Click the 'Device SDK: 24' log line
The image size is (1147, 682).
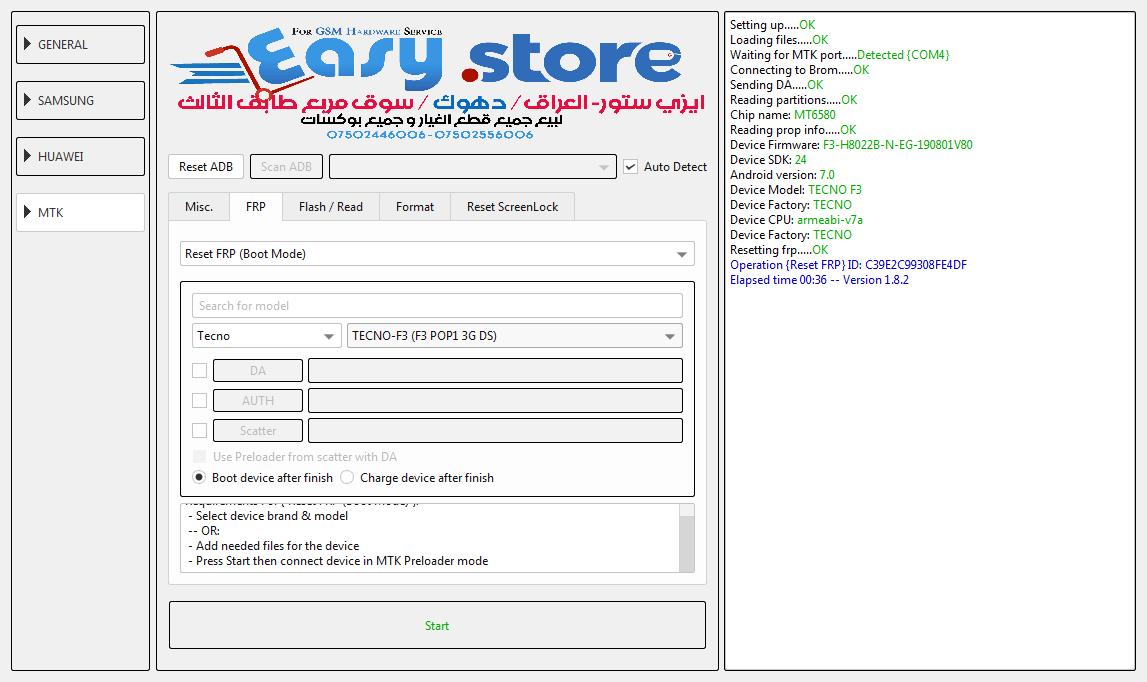click(x=768, y=160)
